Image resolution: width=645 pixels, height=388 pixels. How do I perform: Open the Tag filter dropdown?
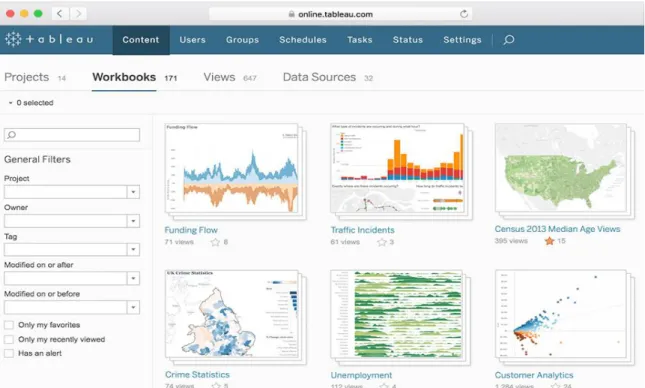click(x=133, y=249)
